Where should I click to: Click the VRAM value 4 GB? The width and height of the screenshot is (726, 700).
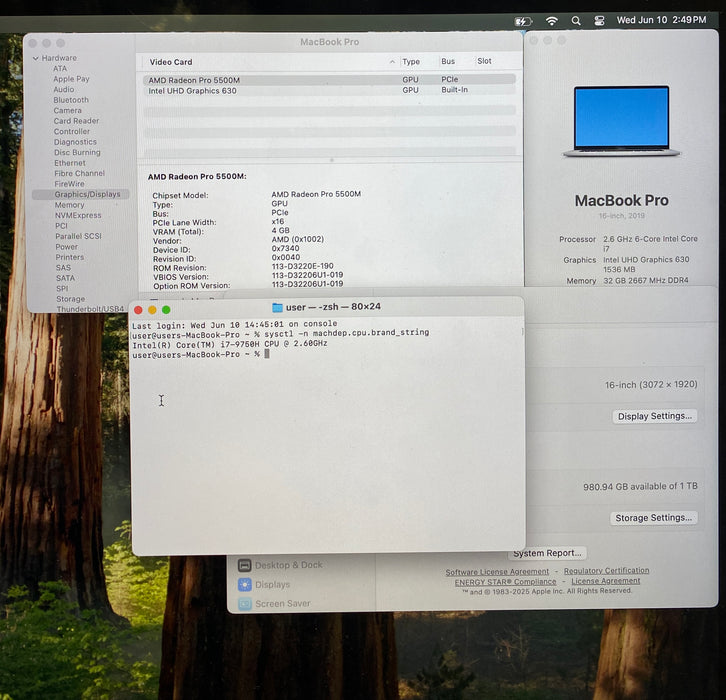pos(281,231)
